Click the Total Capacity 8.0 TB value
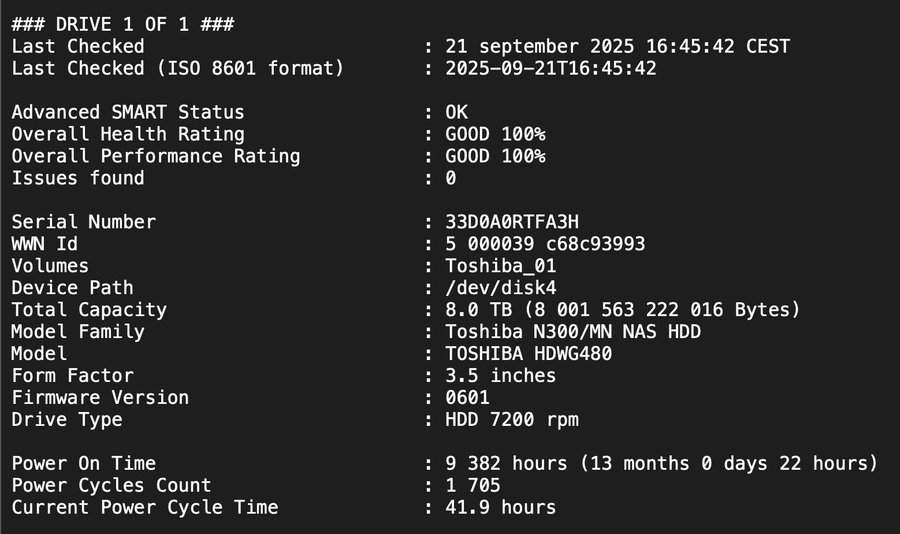The width and height of the screenshot is (900, 534). coord(479,310)
